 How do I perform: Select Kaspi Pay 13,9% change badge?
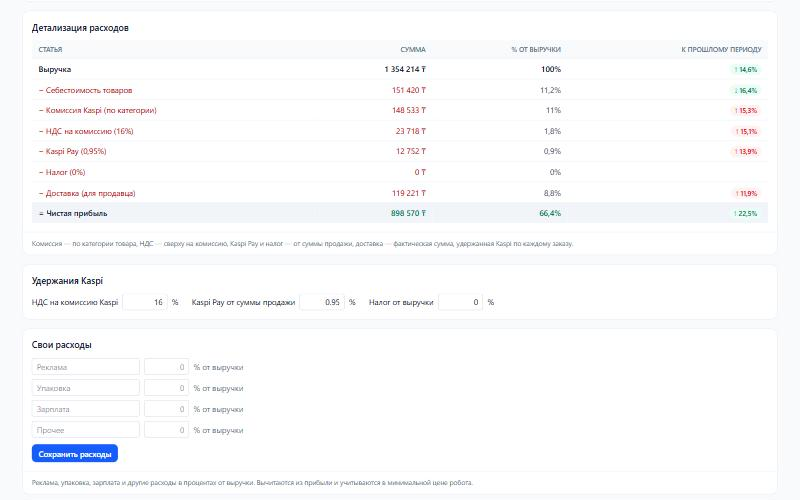pyautogui.click(x=745, y=152)
